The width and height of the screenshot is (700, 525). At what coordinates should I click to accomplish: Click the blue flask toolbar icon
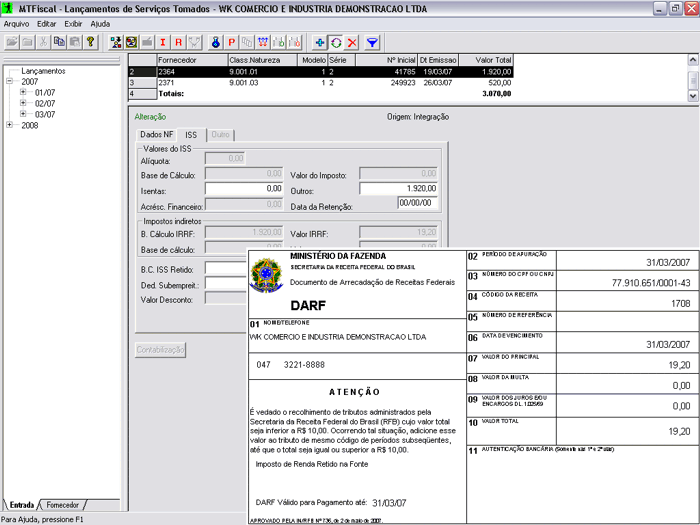point(215,43)
